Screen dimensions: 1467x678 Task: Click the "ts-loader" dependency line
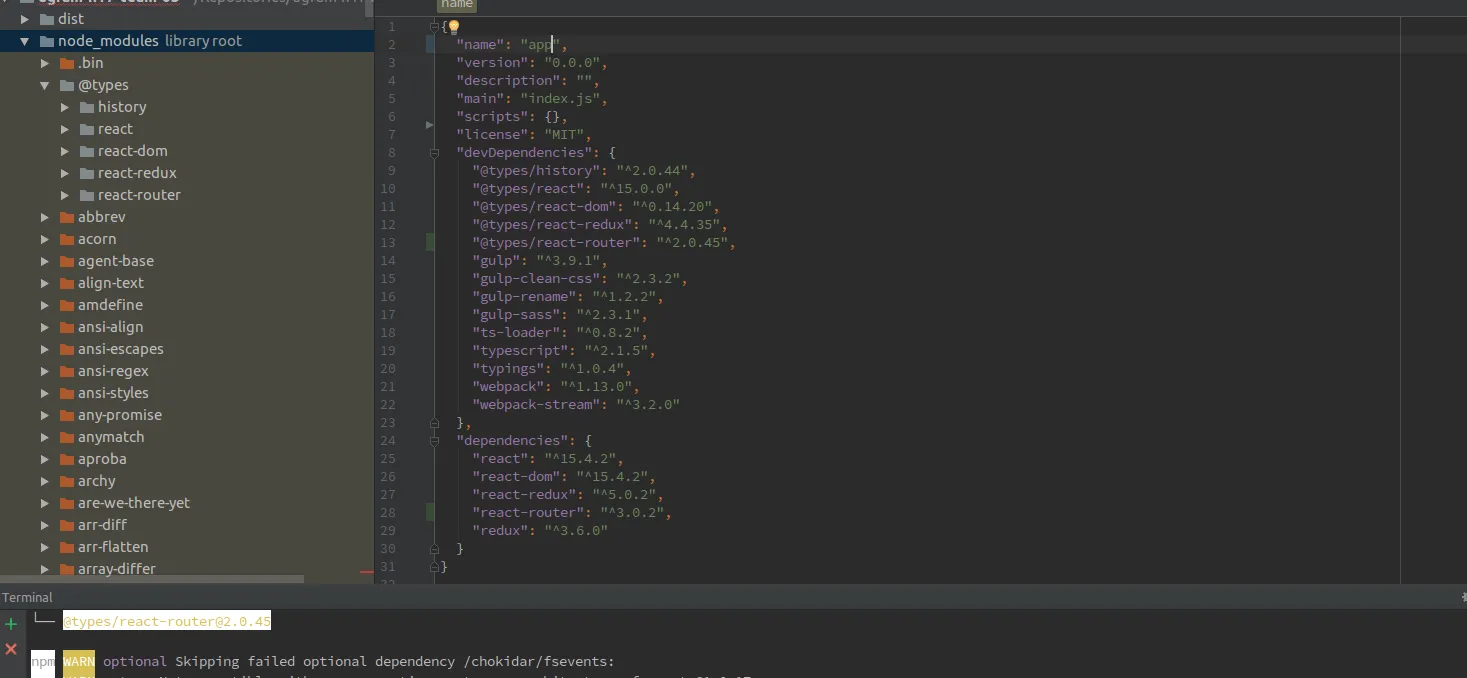(560, 333)
